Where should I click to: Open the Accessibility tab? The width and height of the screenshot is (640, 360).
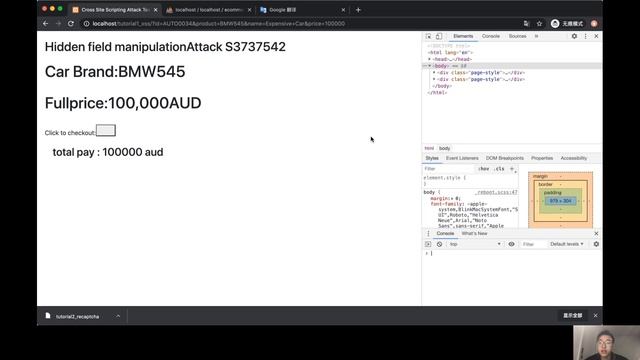click(573, 158)
